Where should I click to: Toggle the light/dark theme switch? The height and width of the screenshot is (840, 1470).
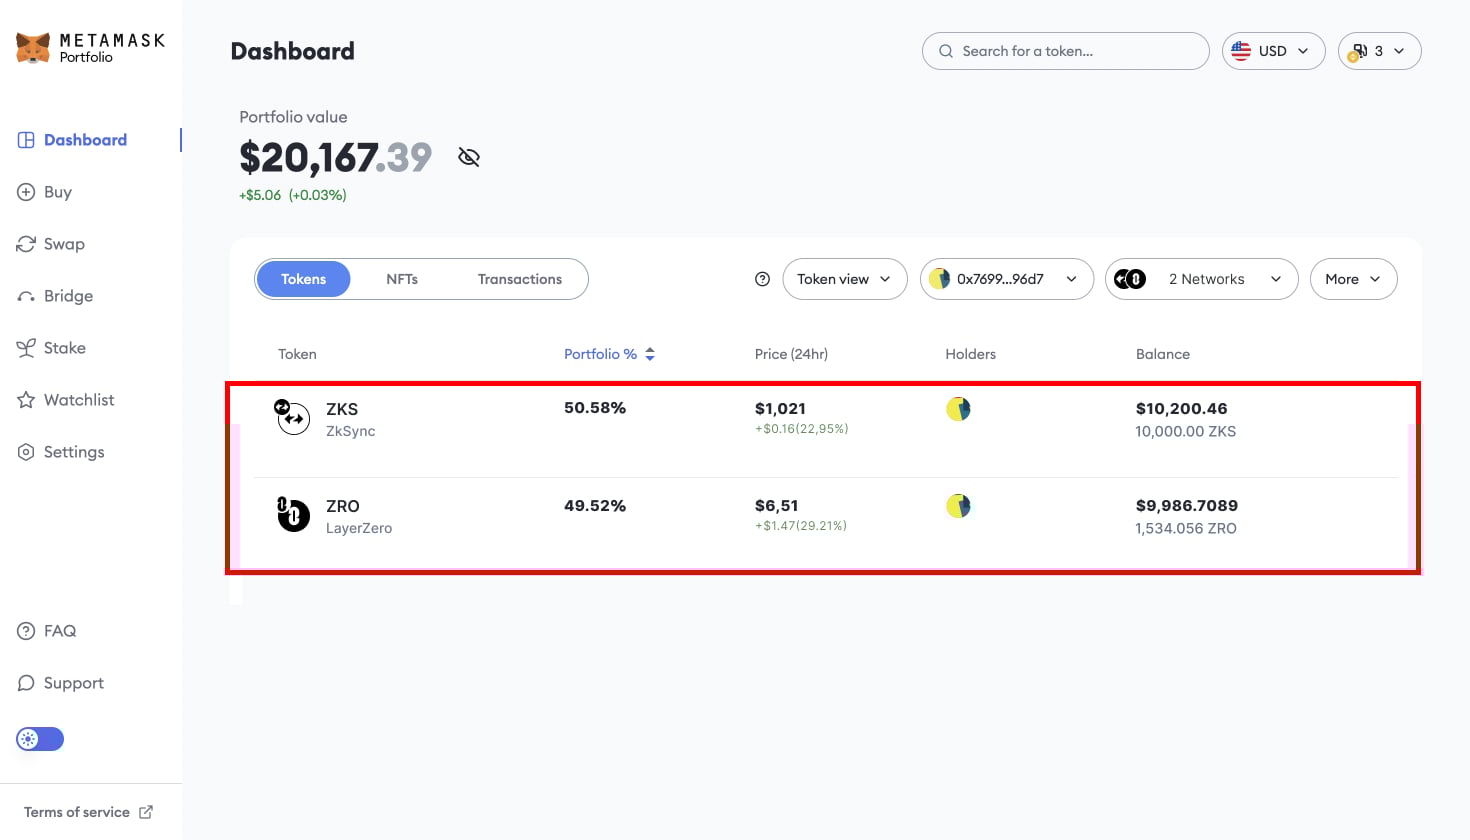pos(40,739)
